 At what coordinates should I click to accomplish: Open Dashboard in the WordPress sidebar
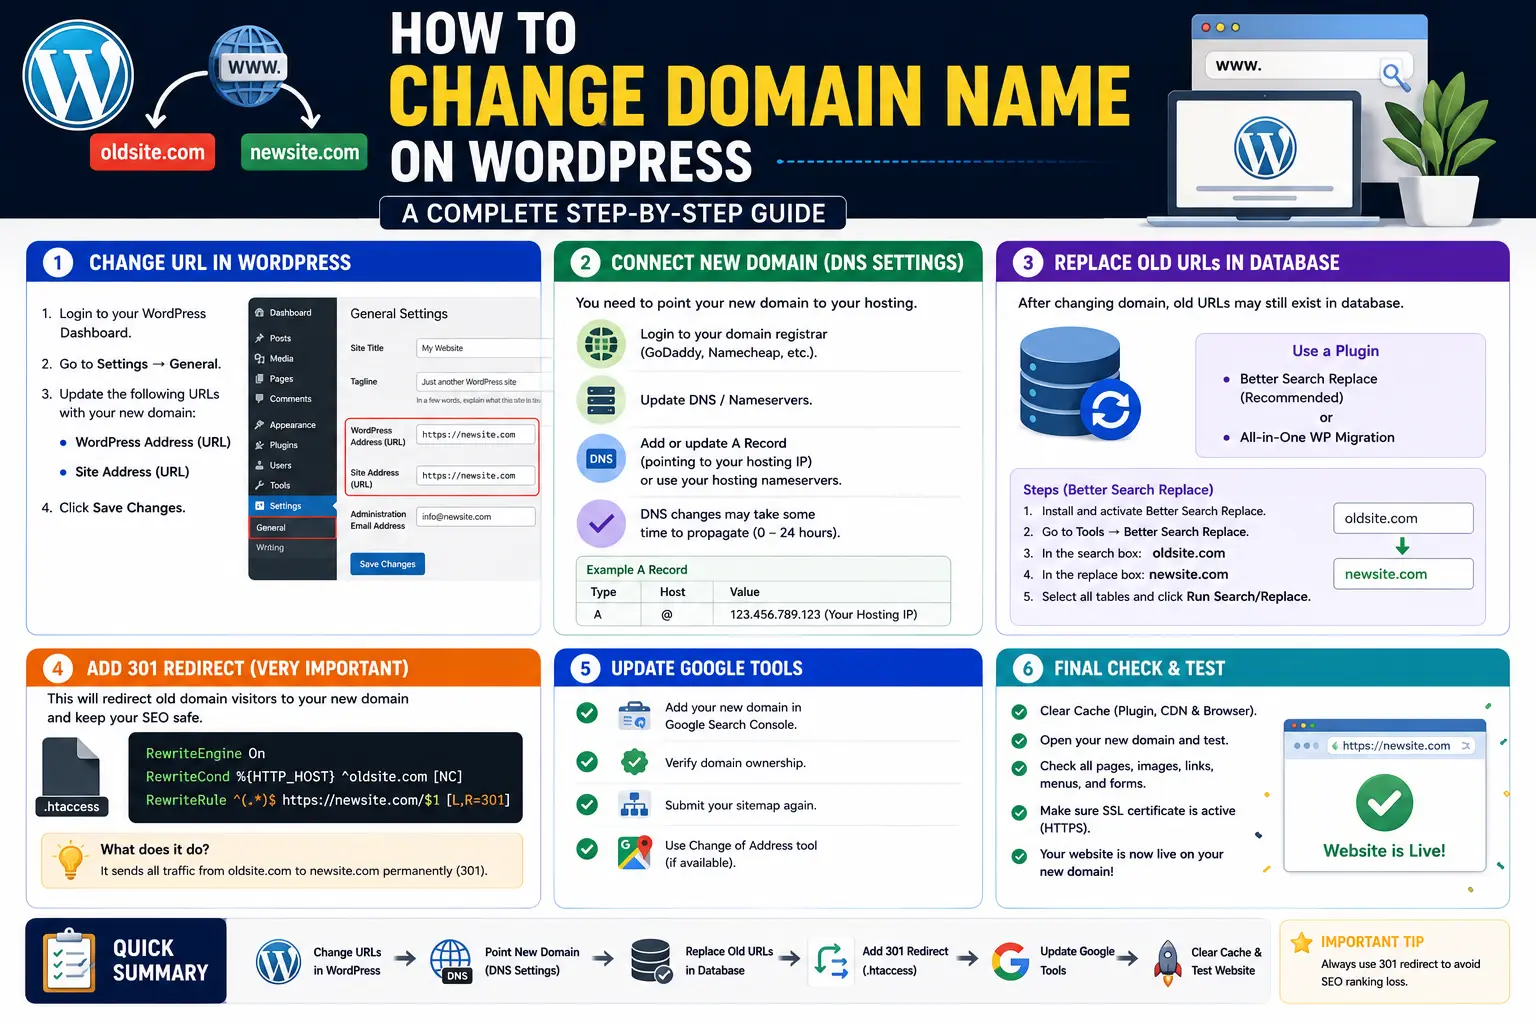292,313
